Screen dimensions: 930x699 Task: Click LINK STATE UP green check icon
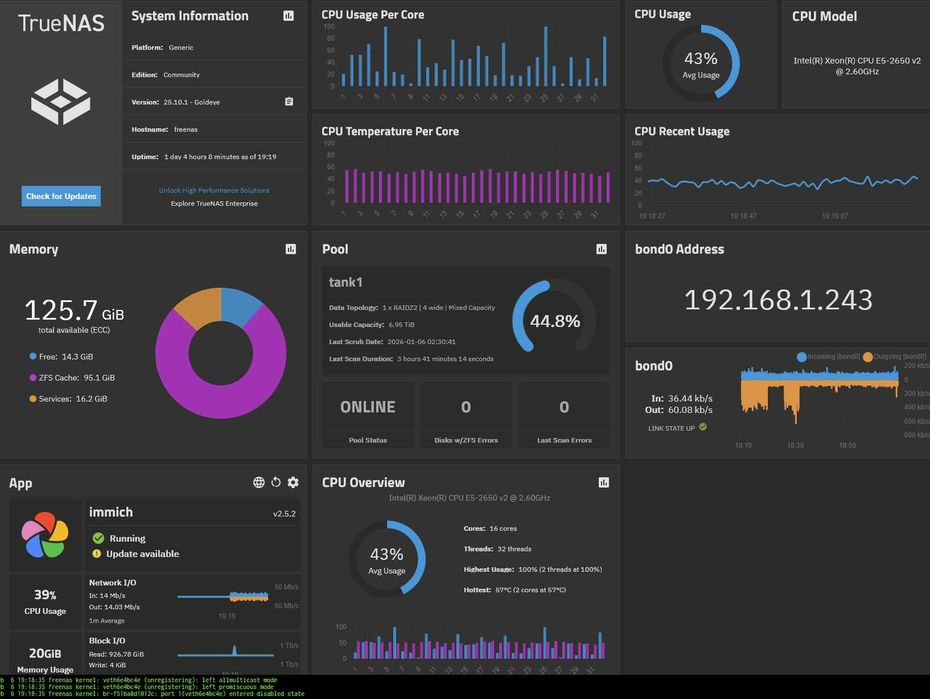tap(703, 427)
